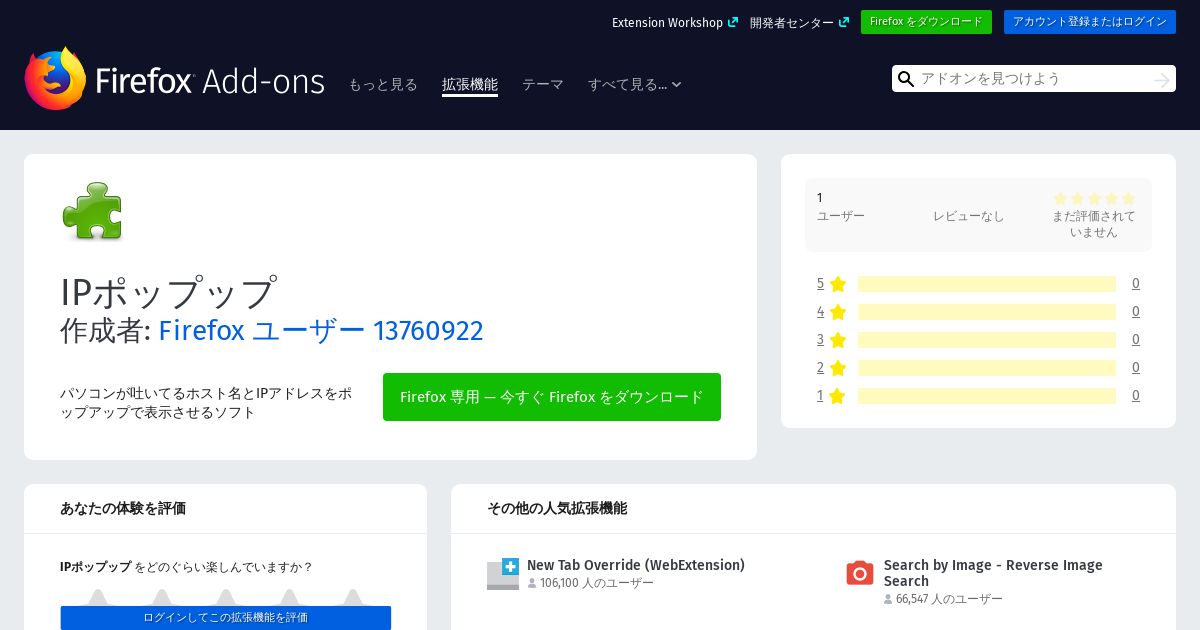
Task: Click the 66,547 人のユーザー text
Action: point(949,599)
